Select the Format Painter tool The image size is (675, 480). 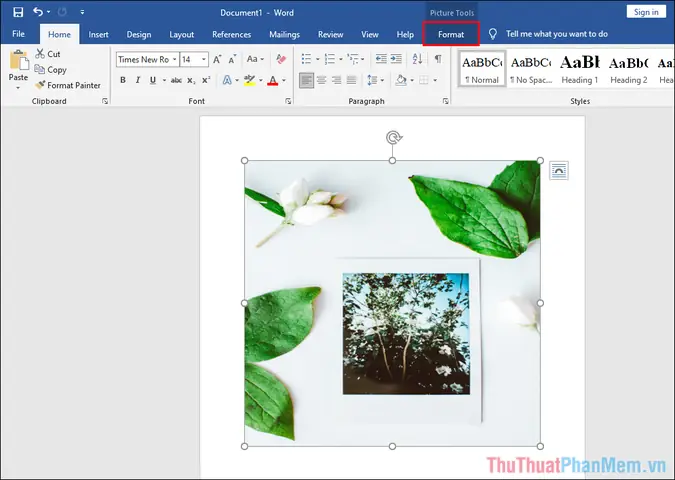pyautogui.click(x=68, y=85)
